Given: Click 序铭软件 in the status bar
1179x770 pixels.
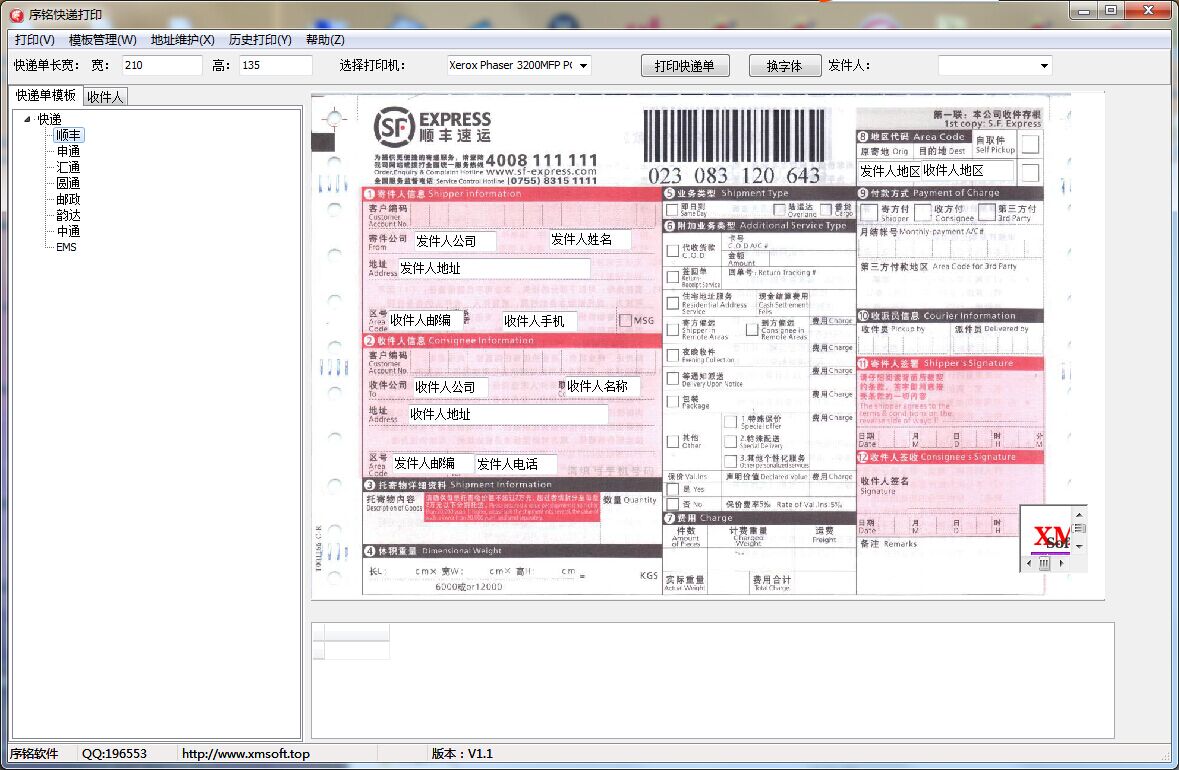Looking at the screenshot, I should 34,753.
